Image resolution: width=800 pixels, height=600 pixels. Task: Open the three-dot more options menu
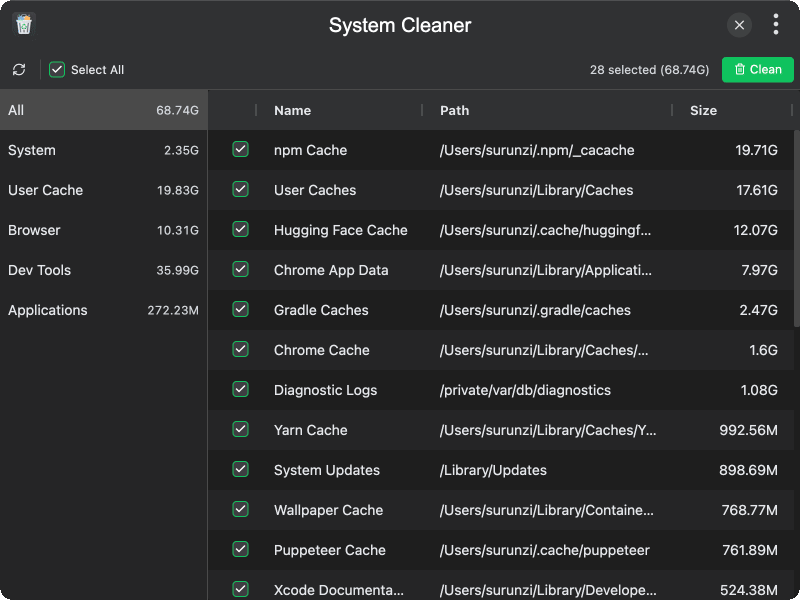tap(776, 24)
